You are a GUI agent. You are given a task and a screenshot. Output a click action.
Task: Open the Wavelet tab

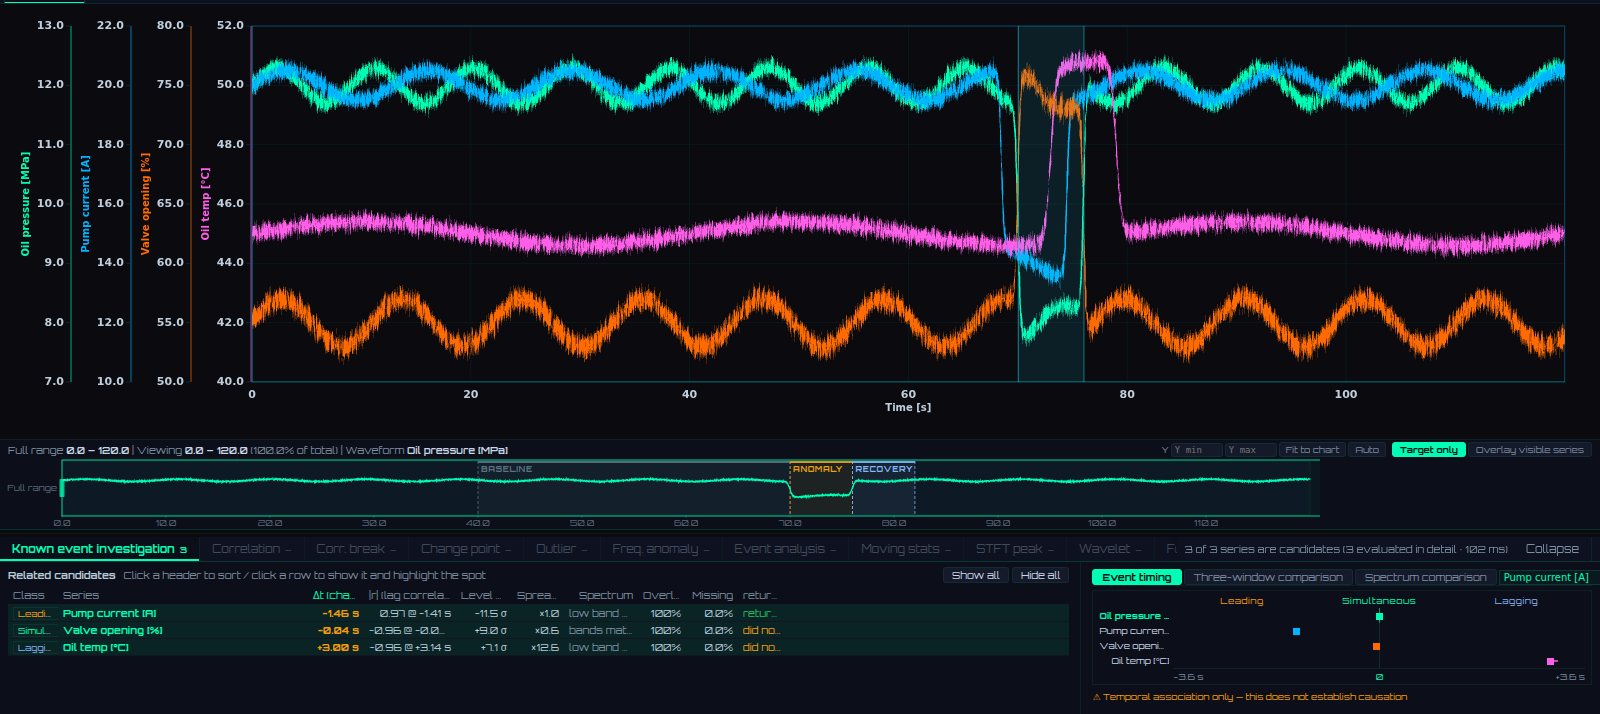(1110, 549)
